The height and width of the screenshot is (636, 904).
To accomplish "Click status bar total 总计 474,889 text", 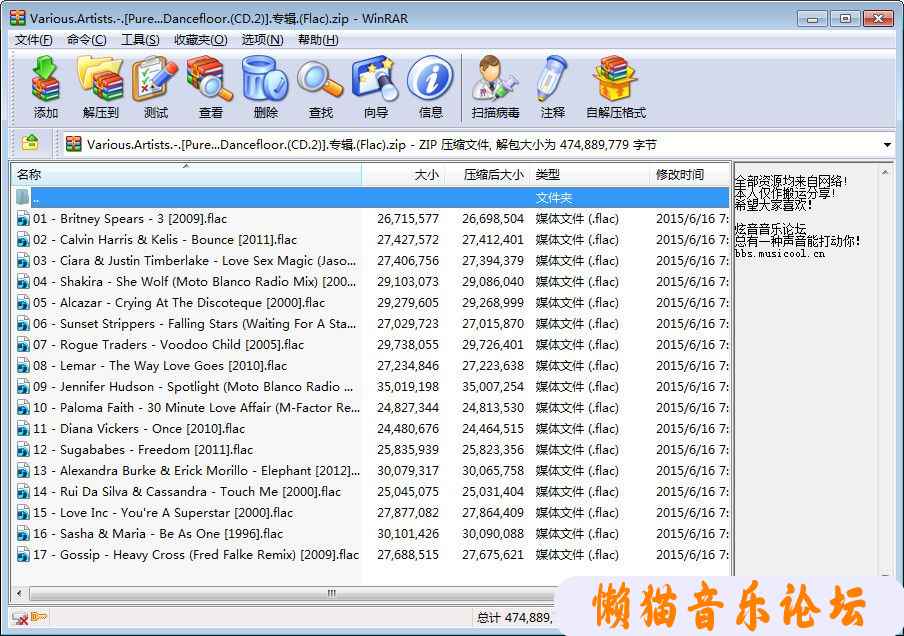I will pyautogui.click(x=514, y=618).
